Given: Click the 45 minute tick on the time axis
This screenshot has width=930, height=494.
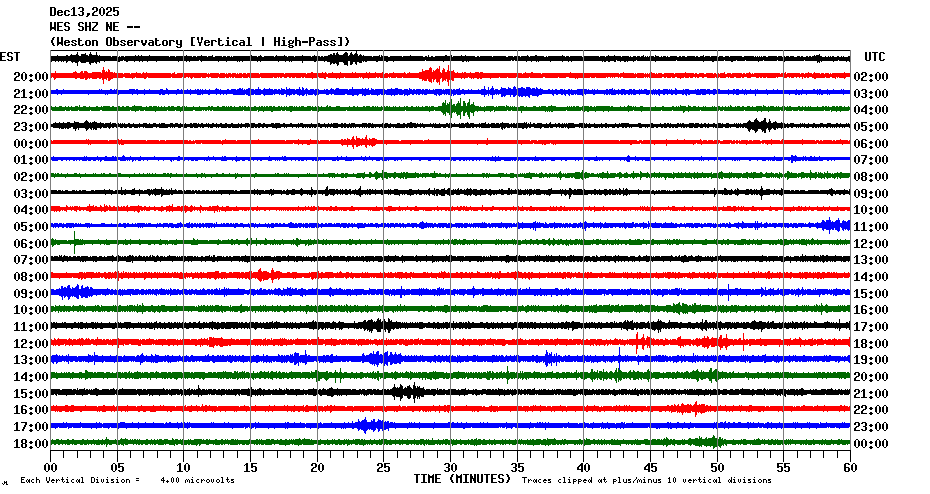Looking at the screenshot, I should pos(650,466).
